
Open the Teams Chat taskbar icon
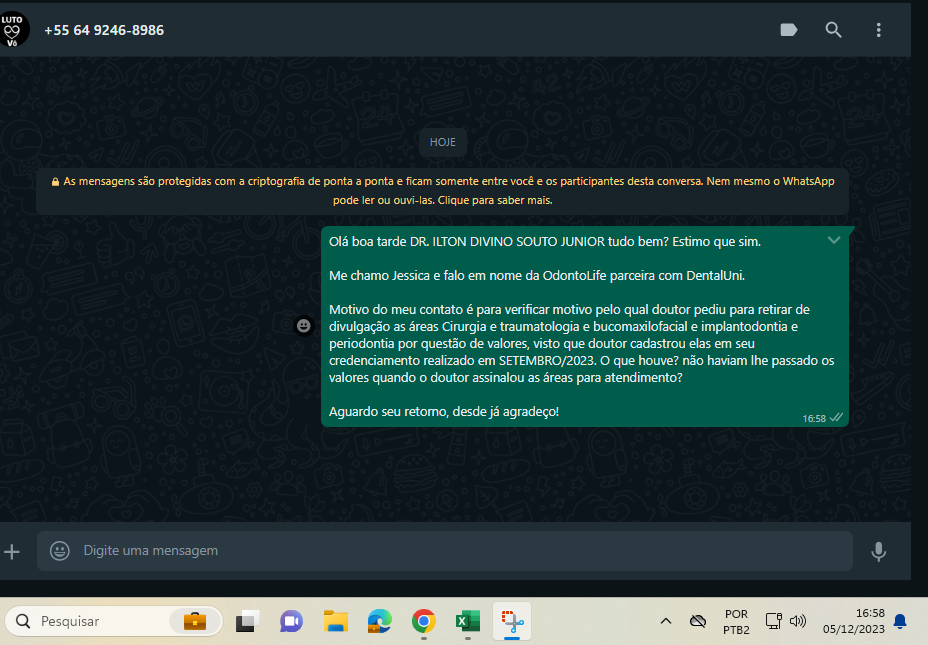tap(291, 621)
